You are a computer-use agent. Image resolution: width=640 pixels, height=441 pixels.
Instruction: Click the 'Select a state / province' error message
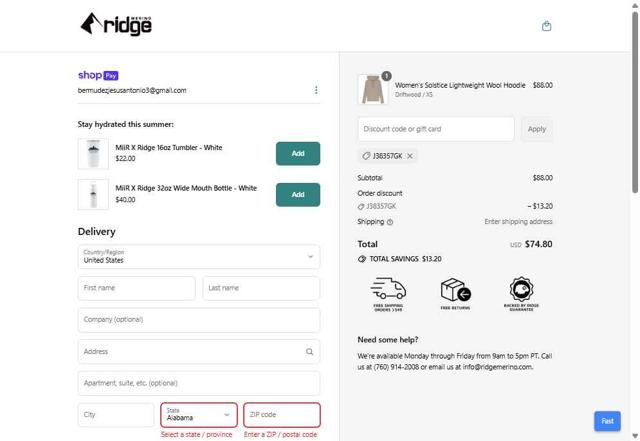click(196, 434)
